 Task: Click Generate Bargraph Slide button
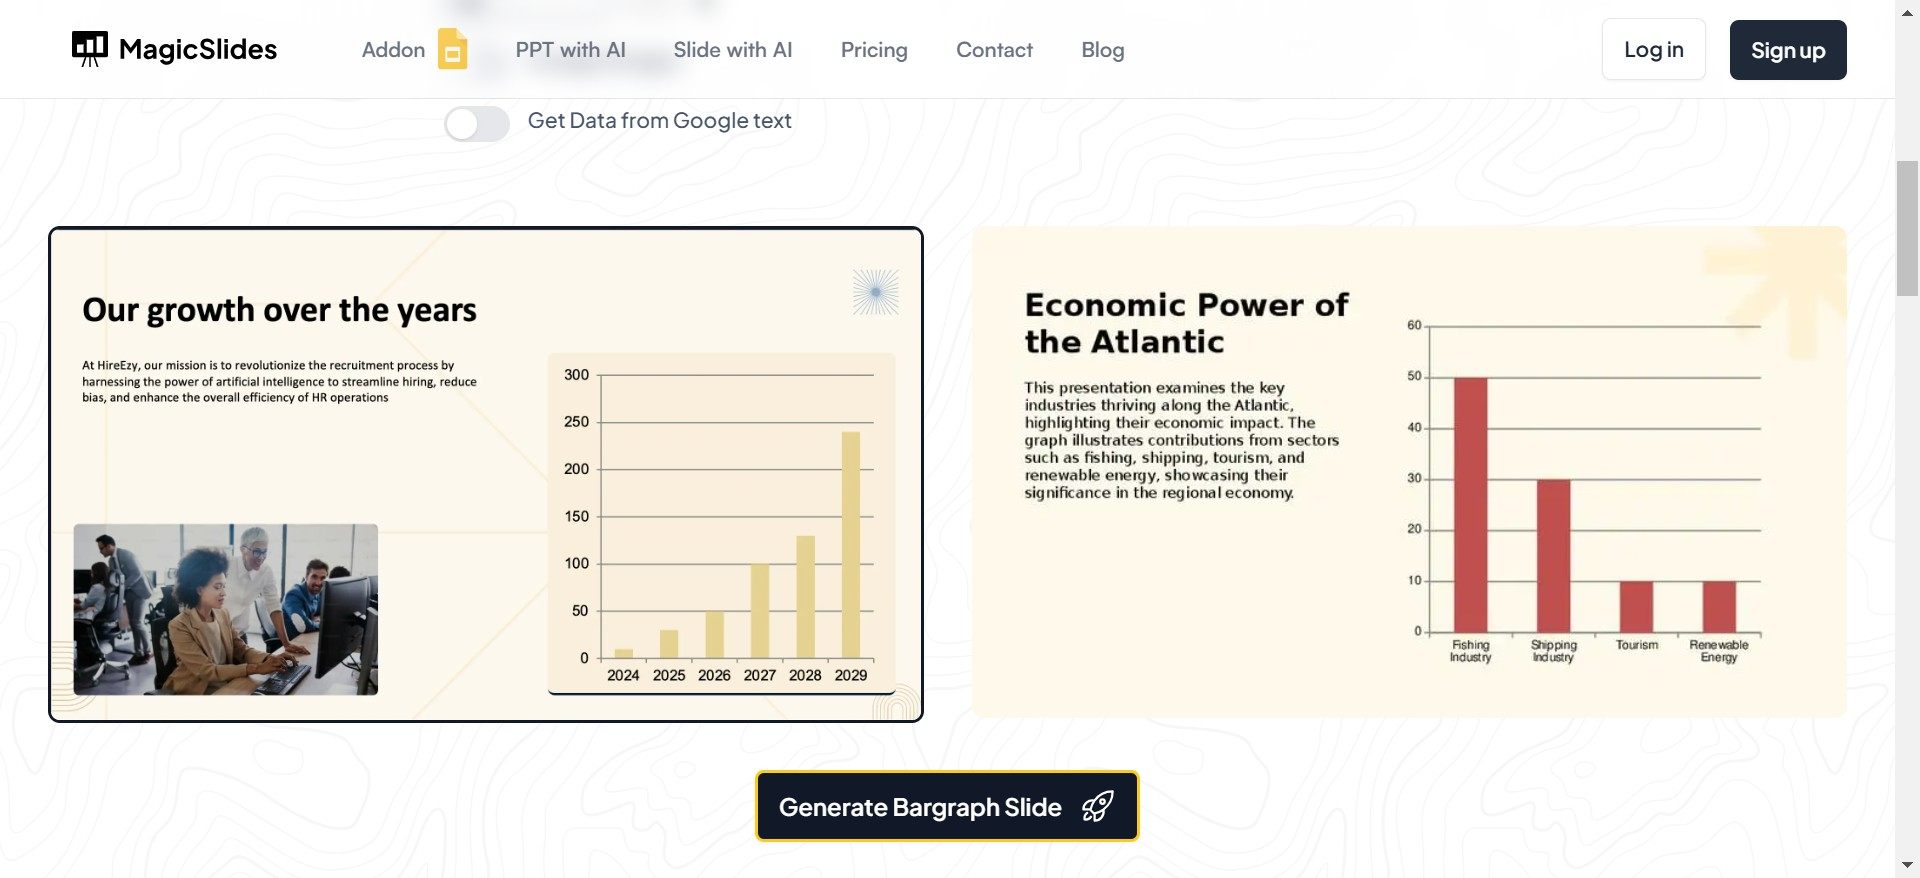[x=946, y=806]
